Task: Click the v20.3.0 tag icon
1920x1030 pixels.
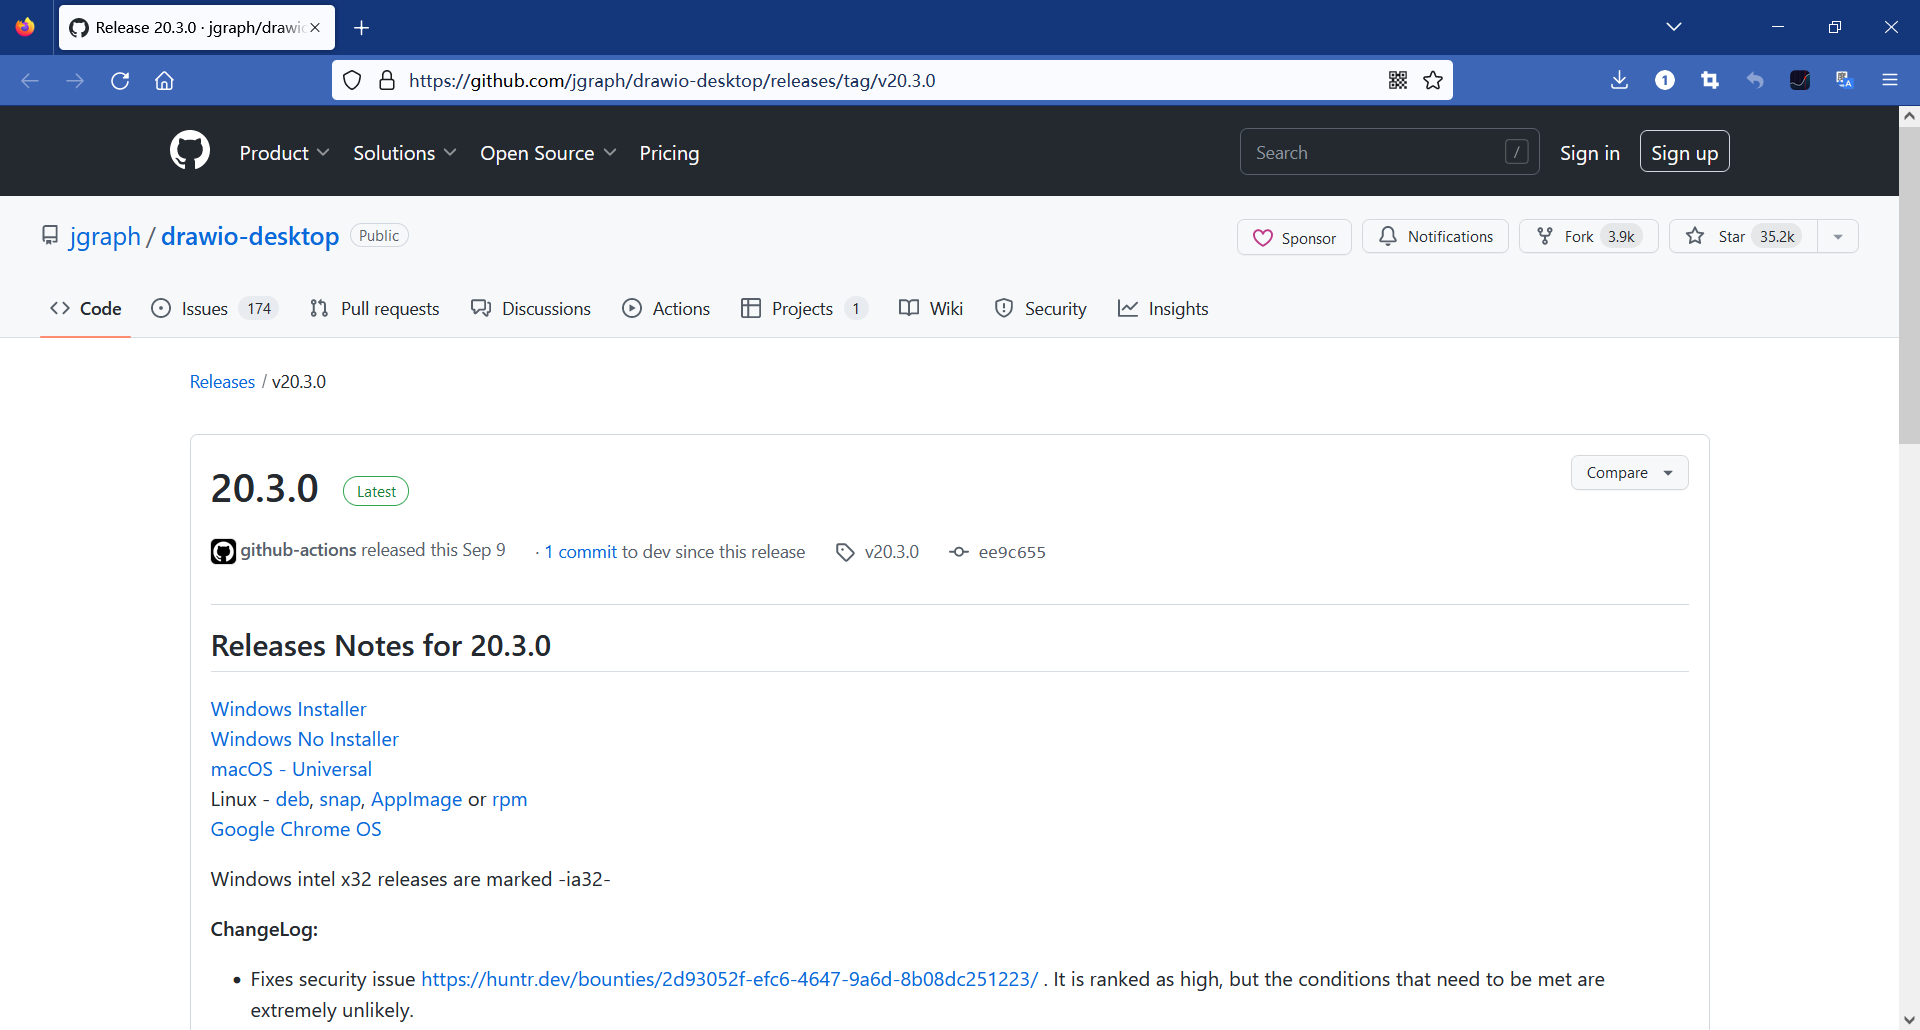Action: 845,552
